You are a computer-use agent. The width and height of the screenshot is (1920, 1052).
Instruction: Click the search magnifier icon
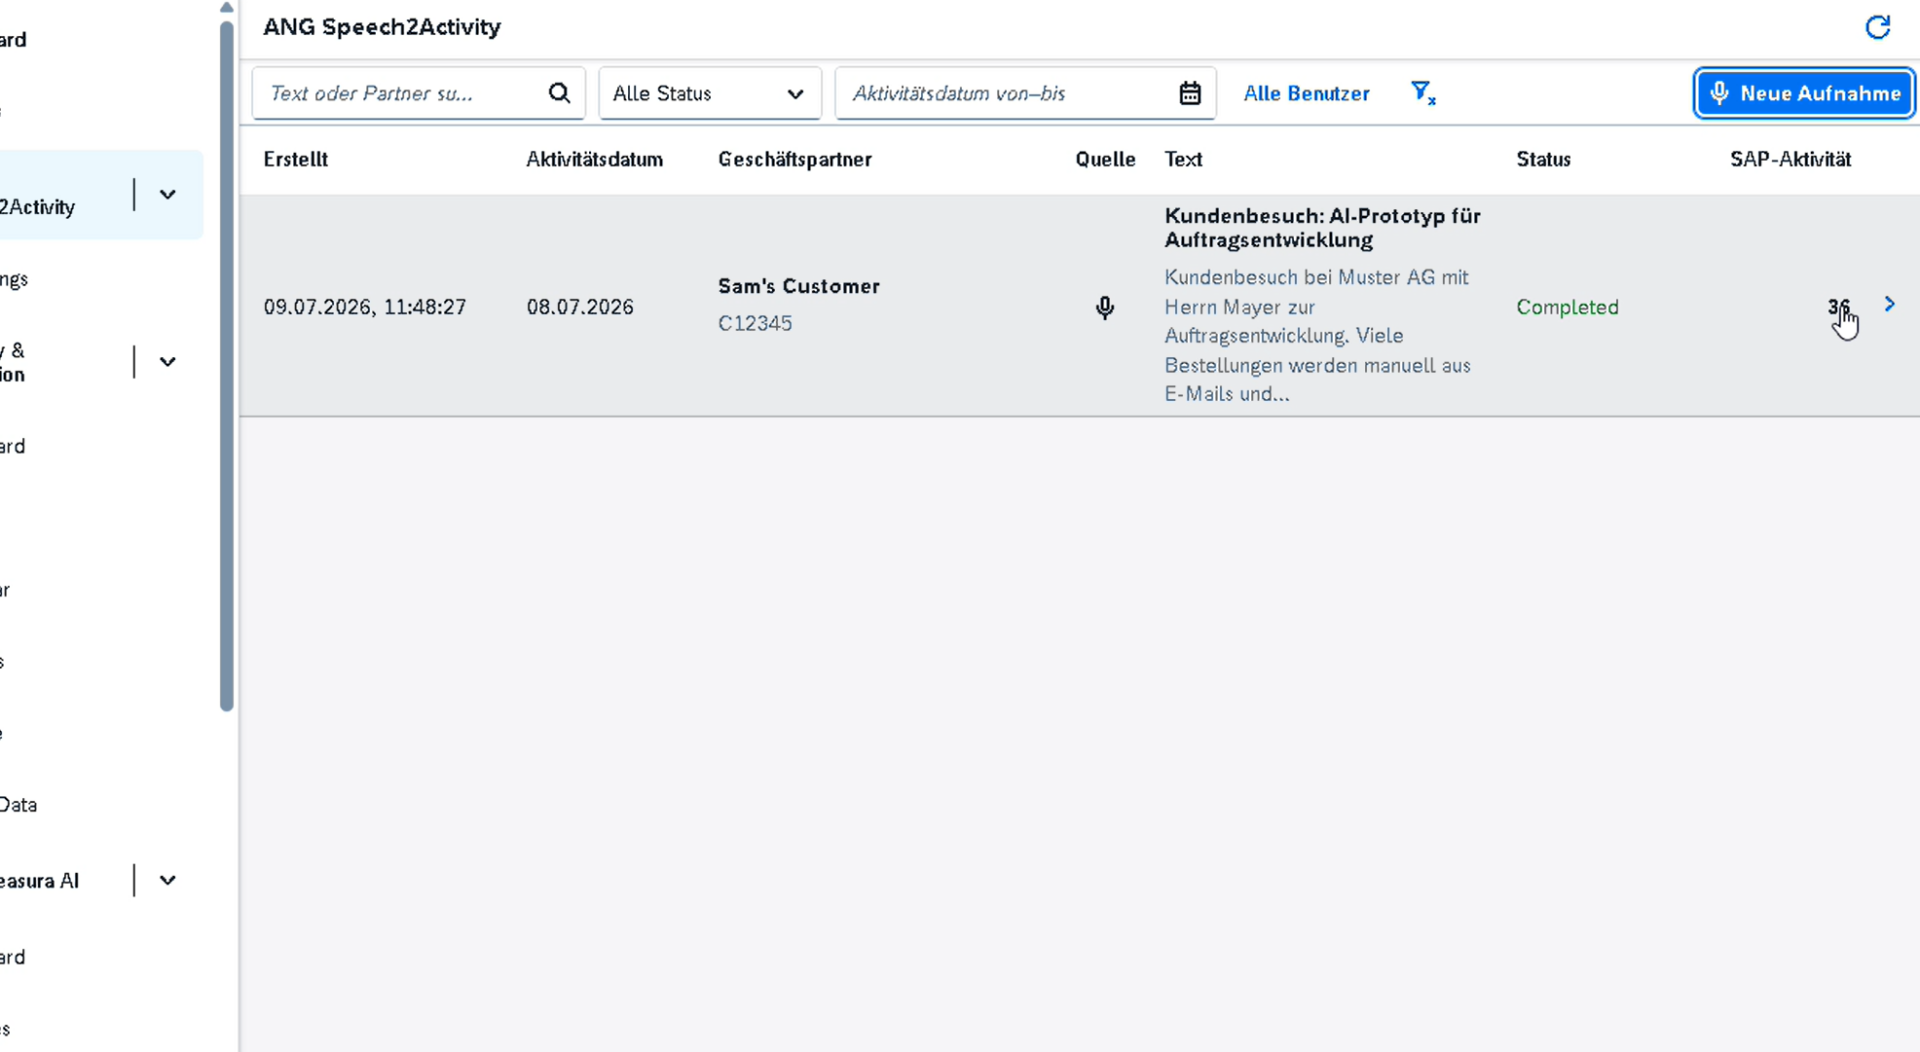(x=559, y=93)
